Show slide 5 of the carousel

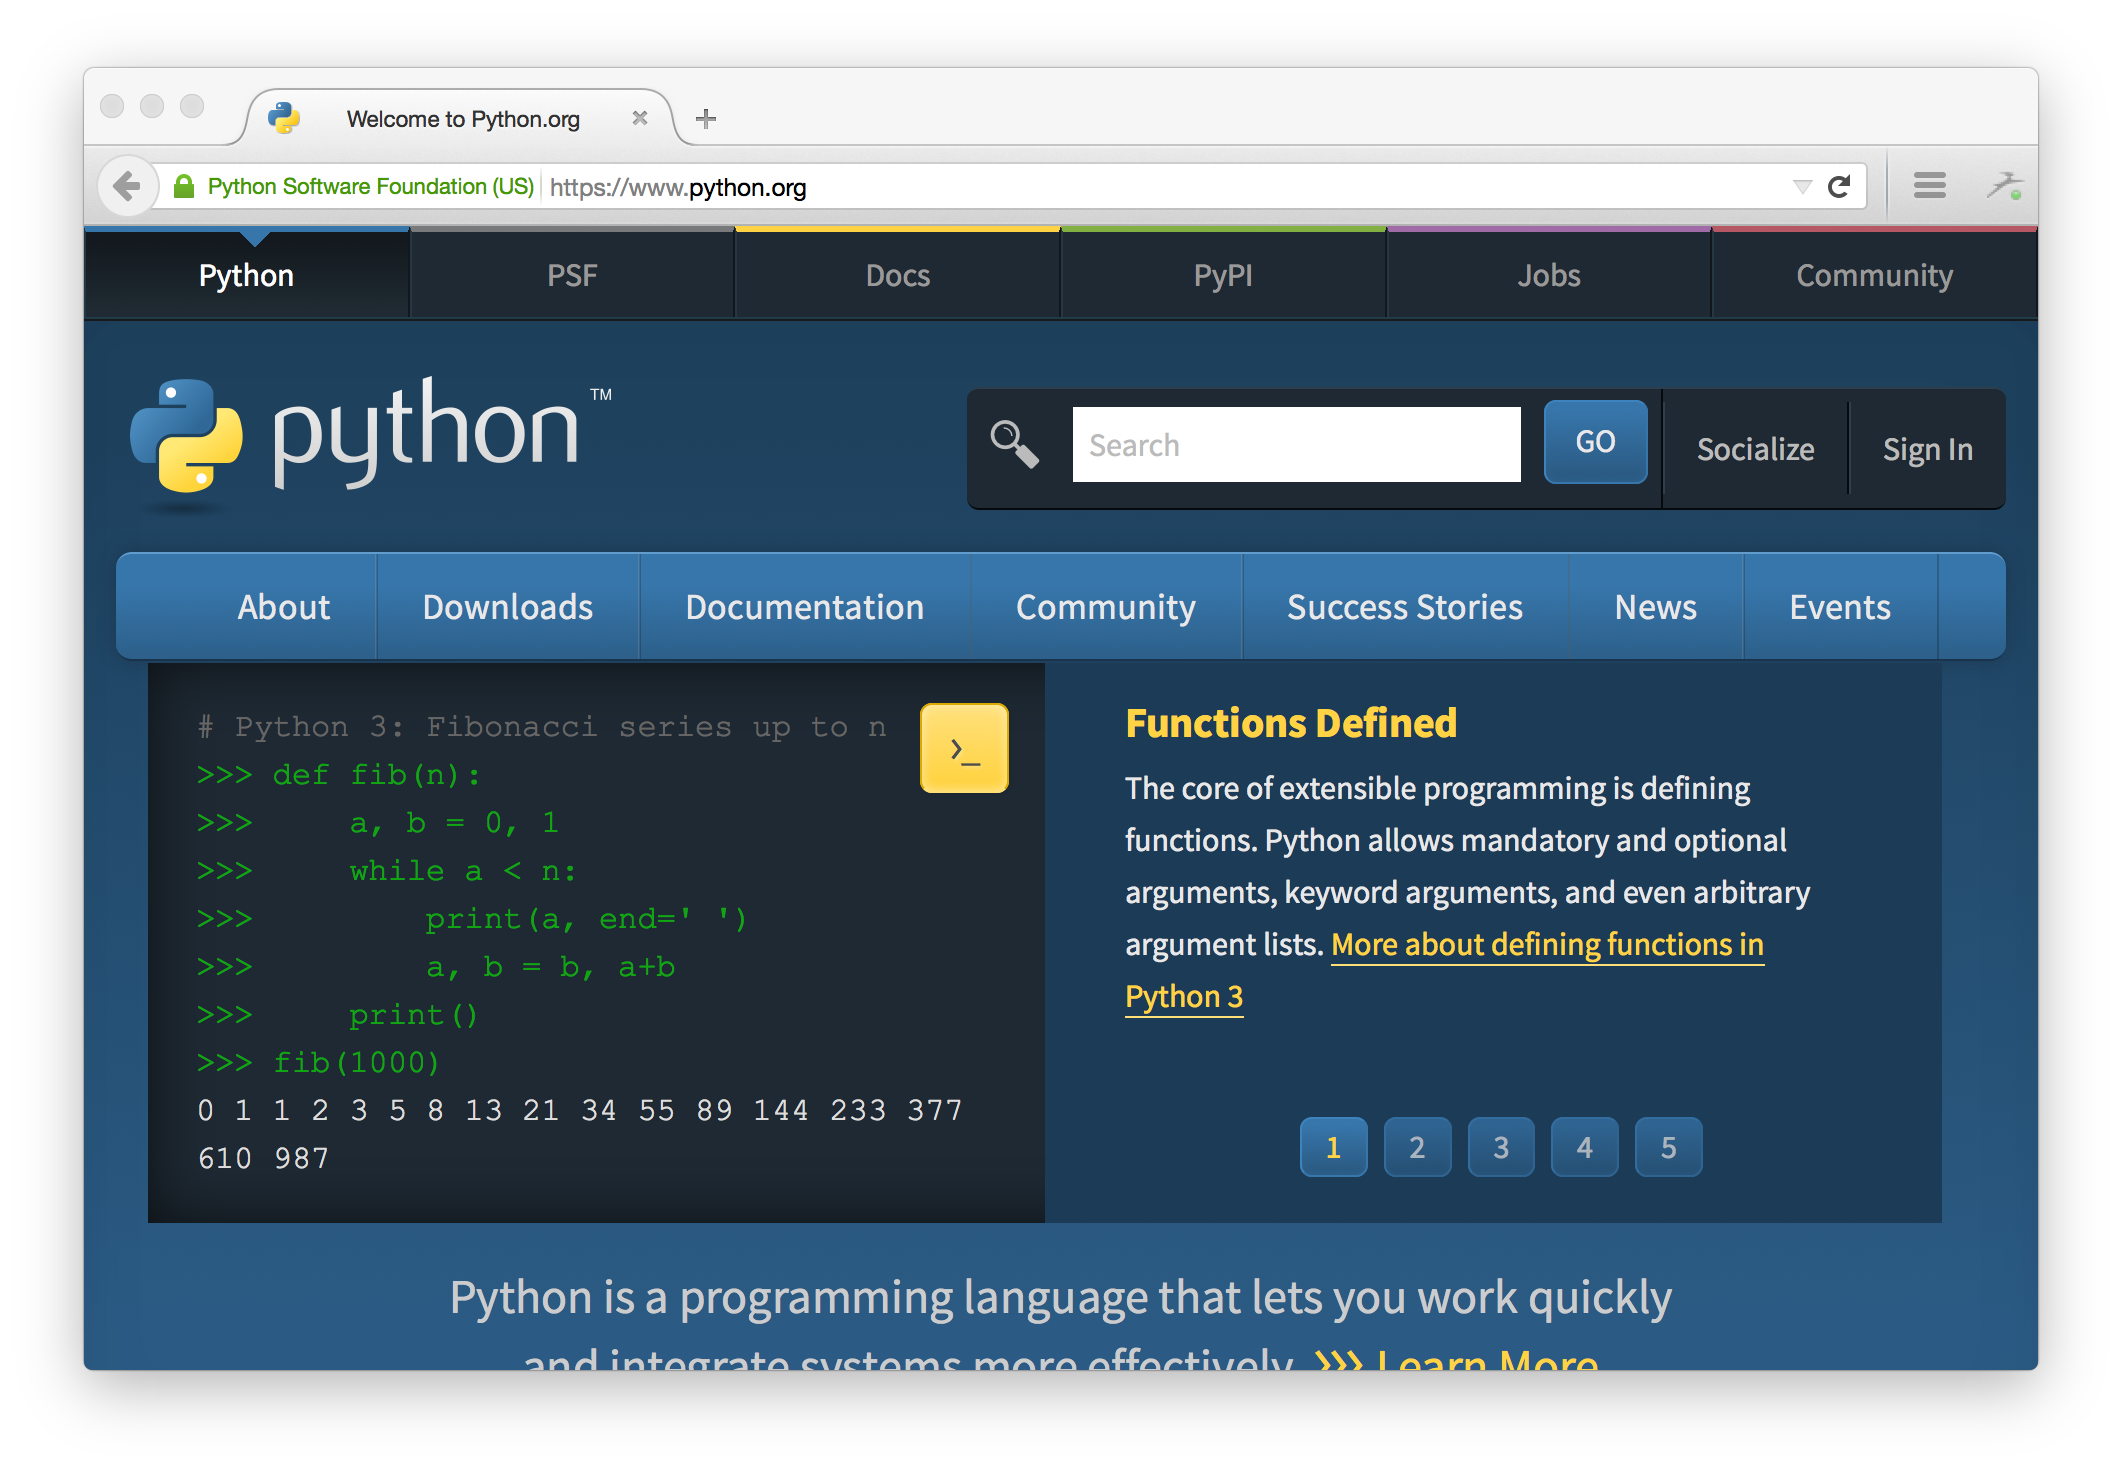click(x=1668, y=1147)
